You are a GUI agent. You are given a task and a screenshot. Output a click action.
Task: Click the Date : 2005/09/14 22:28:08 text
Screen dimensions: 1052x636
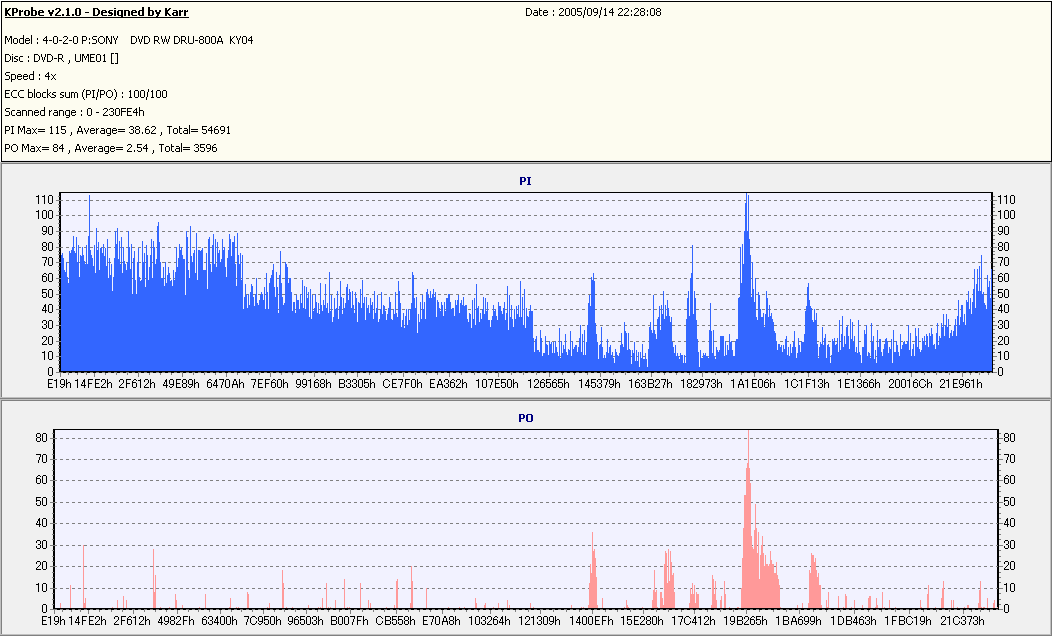point(593,12)
